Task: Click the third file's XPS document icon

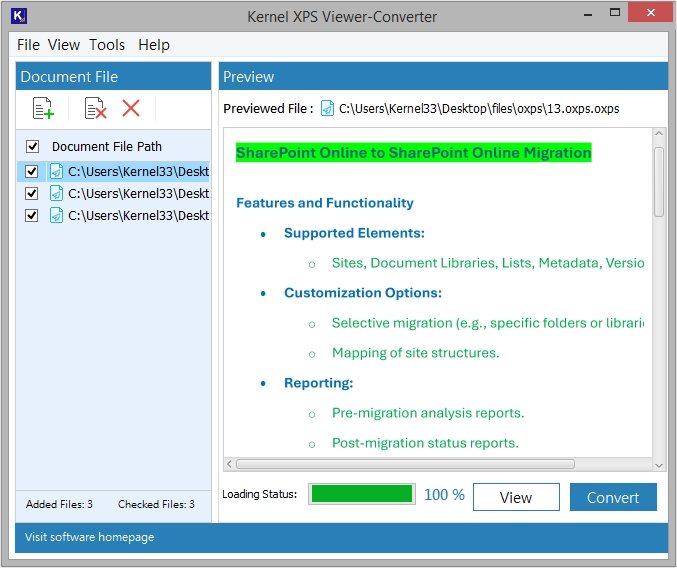Action: (57, 215)
